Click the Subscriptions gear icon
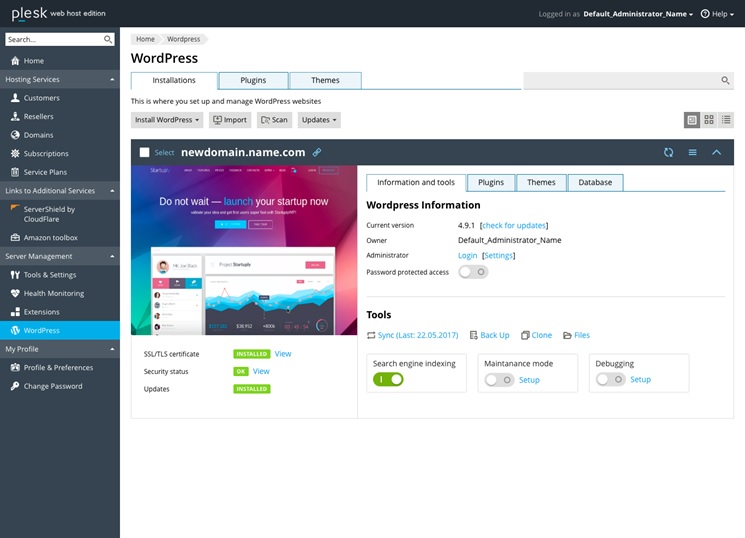This screenshot has width=745, height=538. (x=15, y=154)
